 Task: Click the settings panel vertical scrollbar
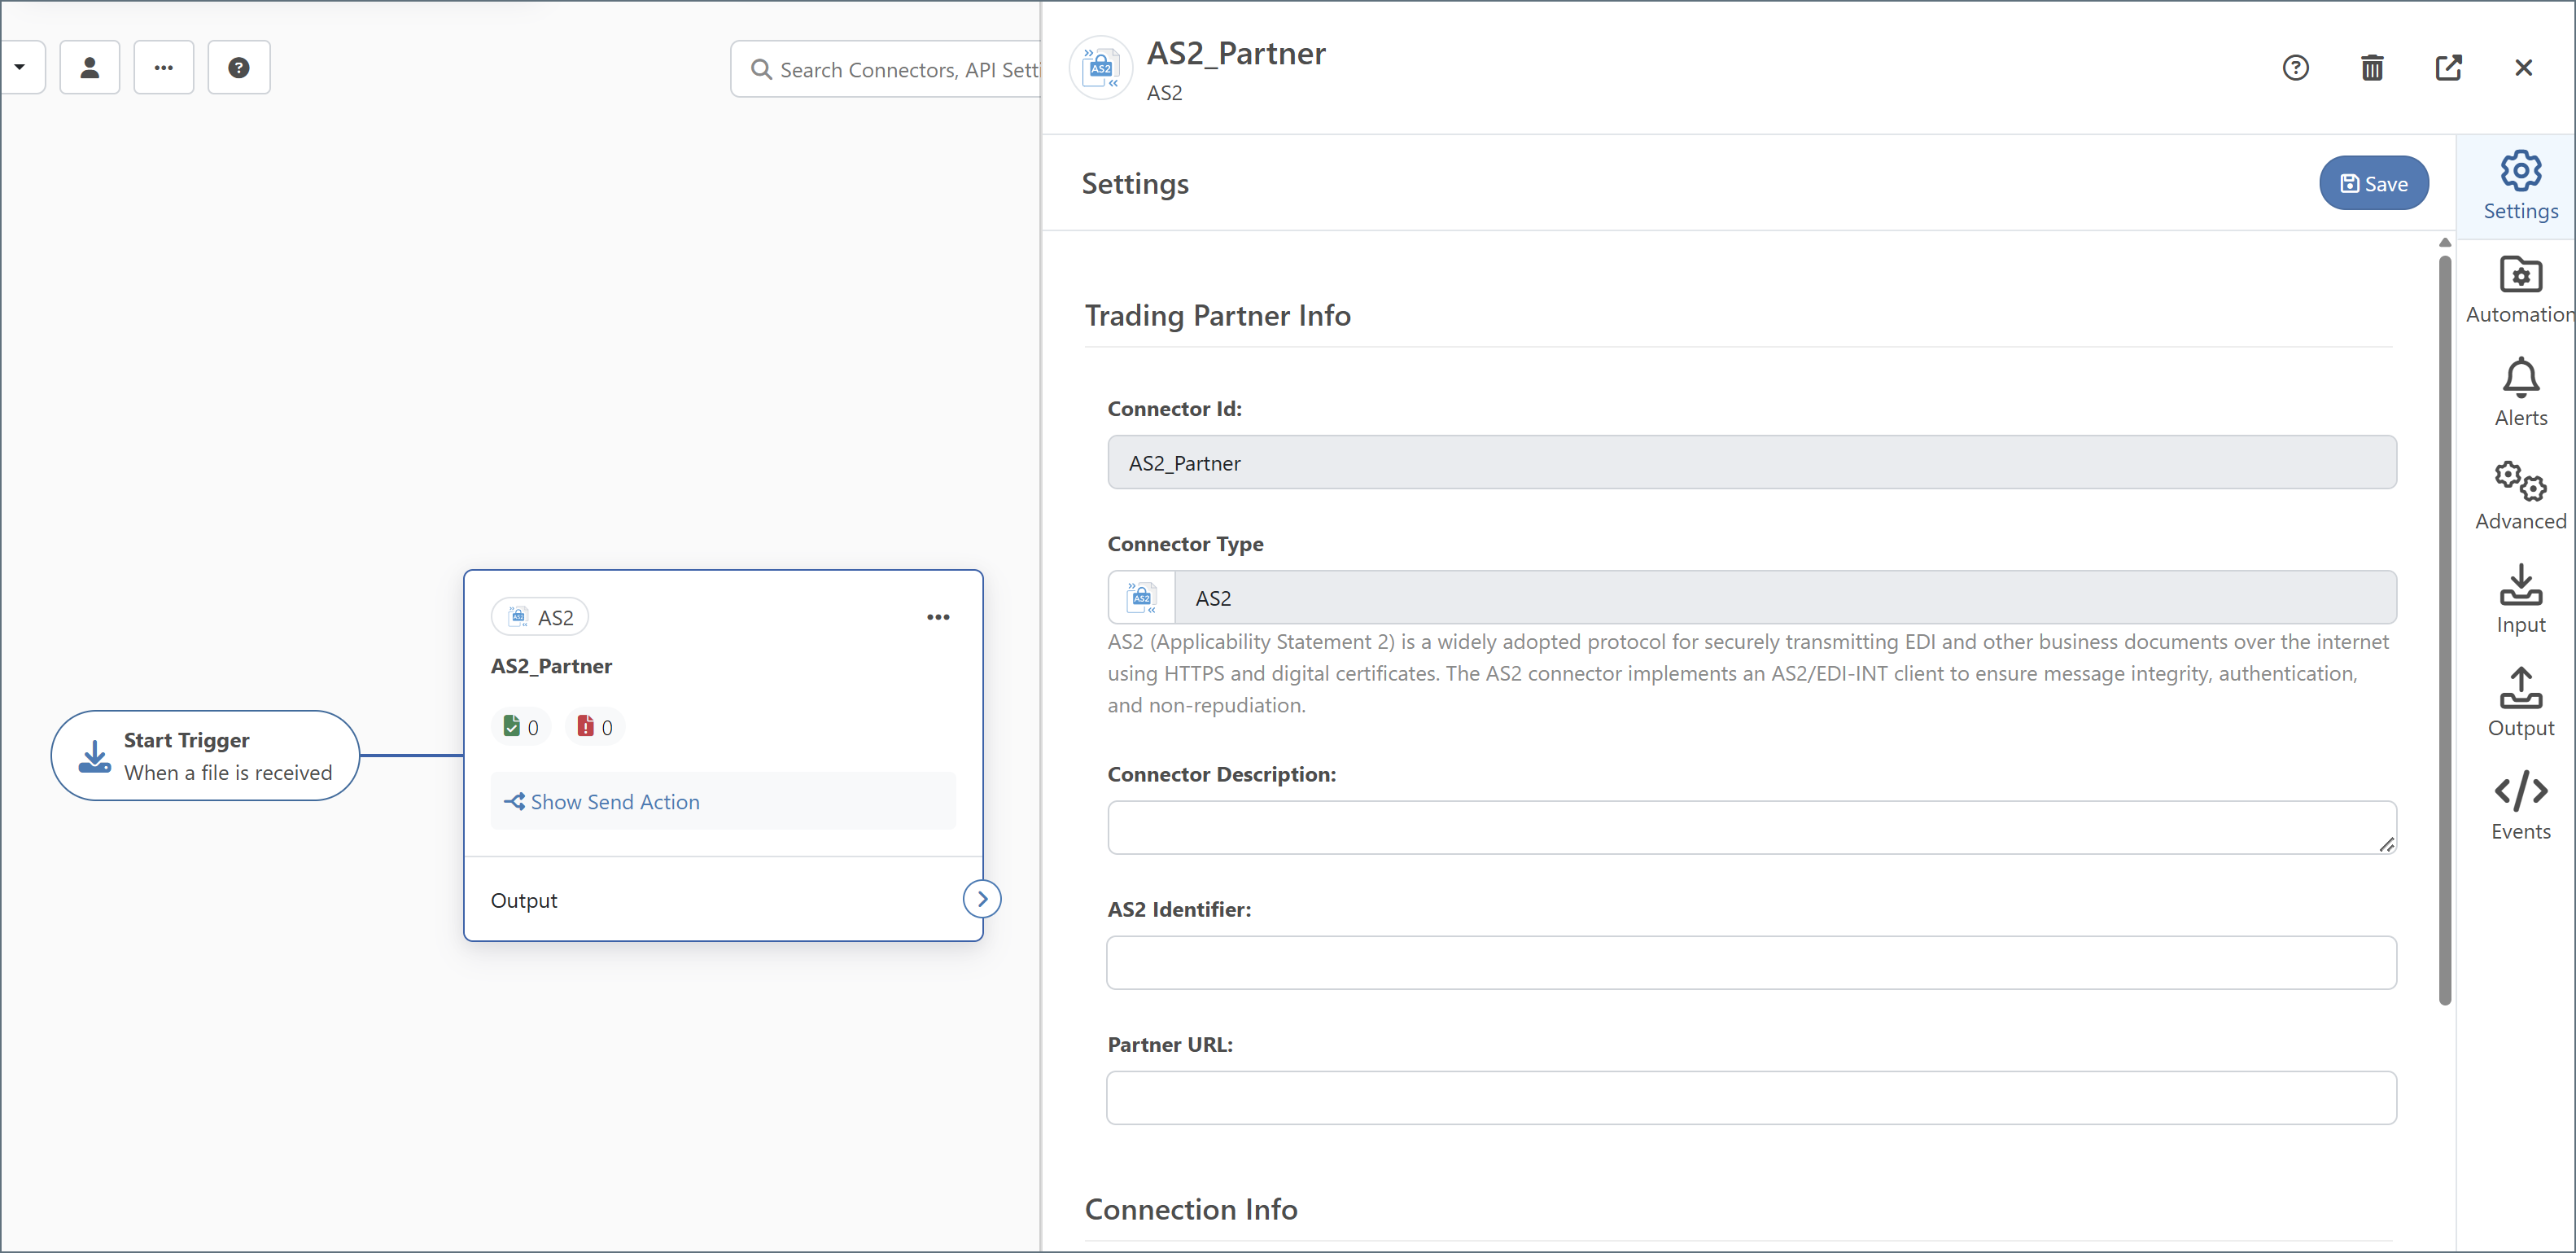click(2444, 630)
